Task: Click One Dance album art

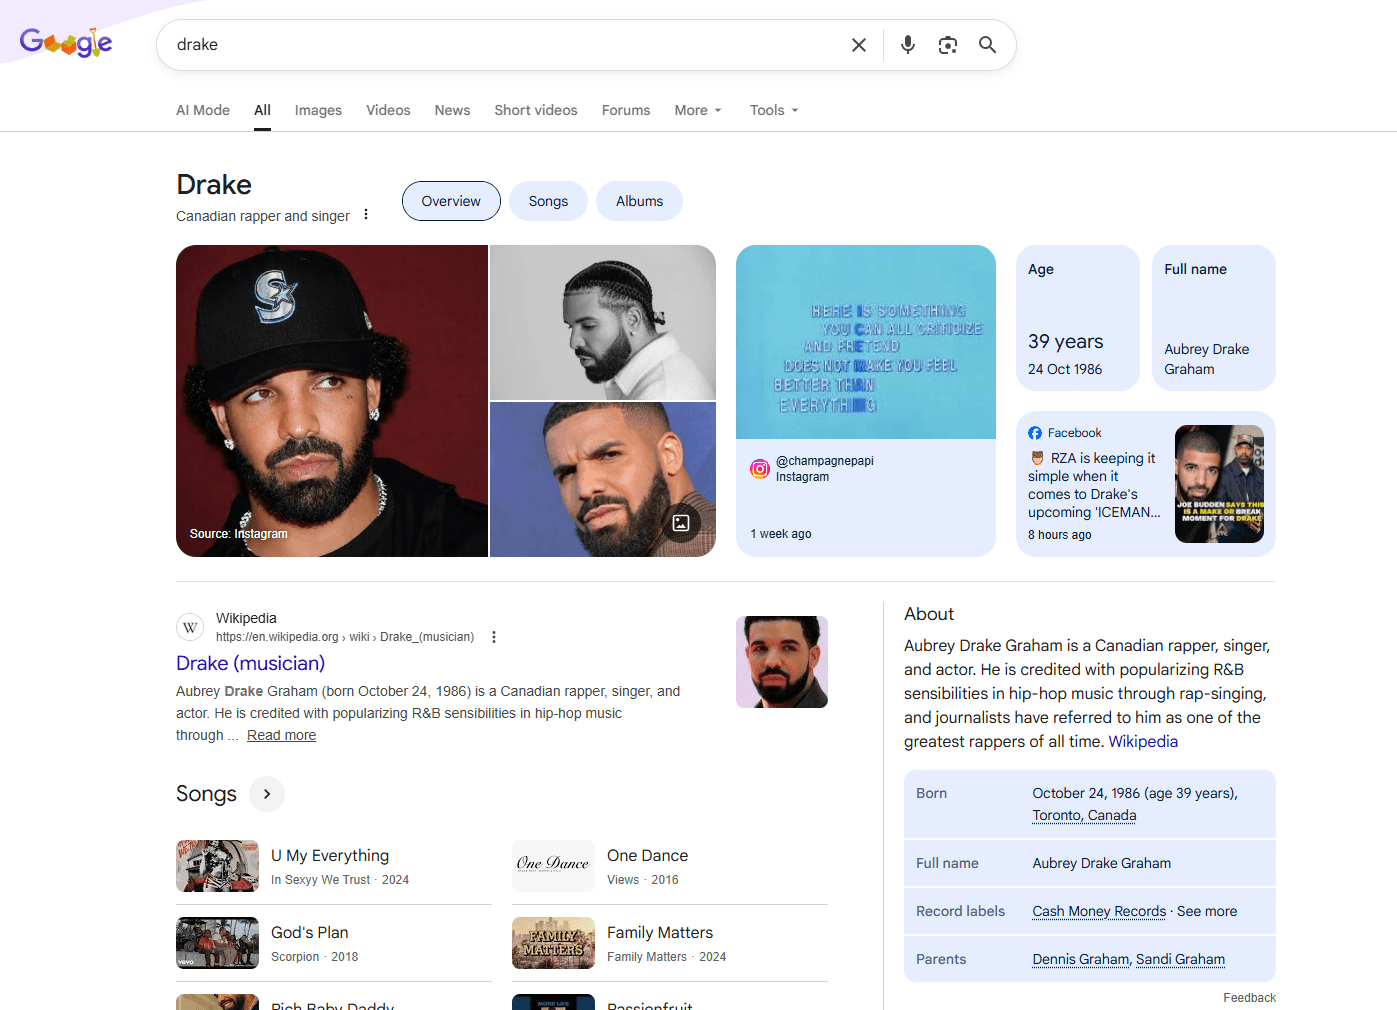Action: coord(553,866)
